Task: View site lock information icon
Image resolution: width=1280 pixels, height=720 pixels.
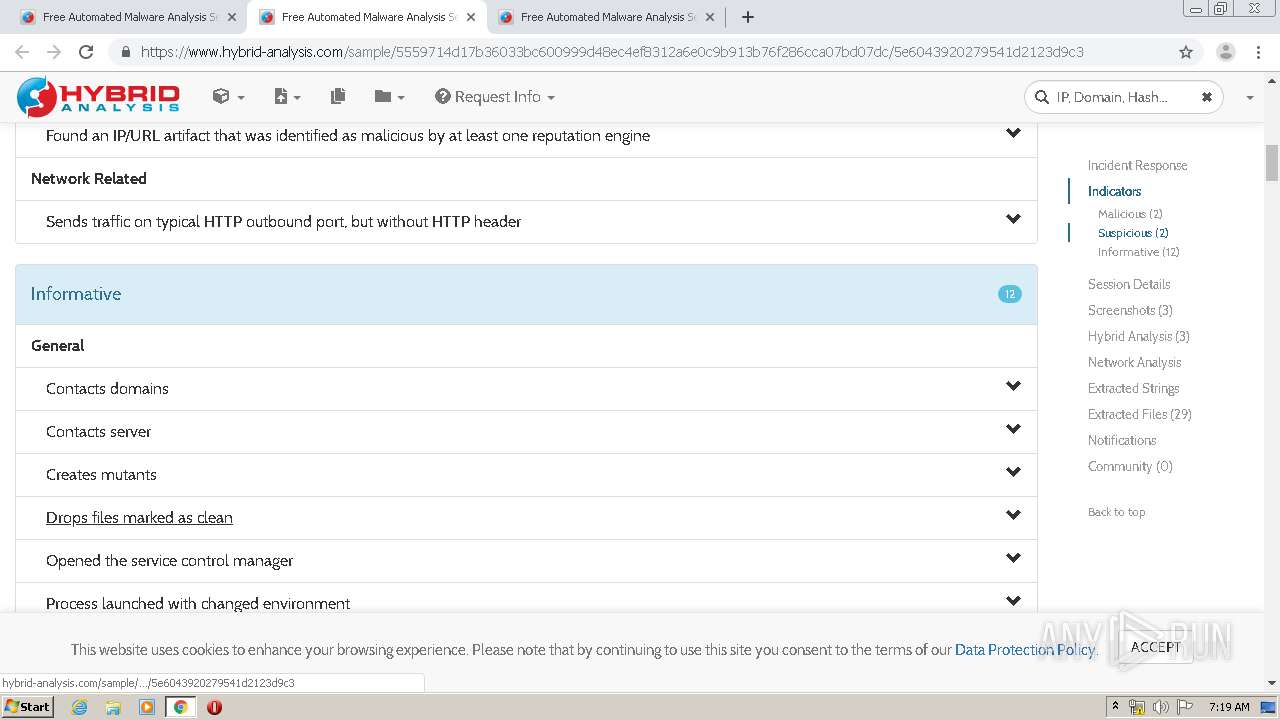Action: tap(125, 52)
